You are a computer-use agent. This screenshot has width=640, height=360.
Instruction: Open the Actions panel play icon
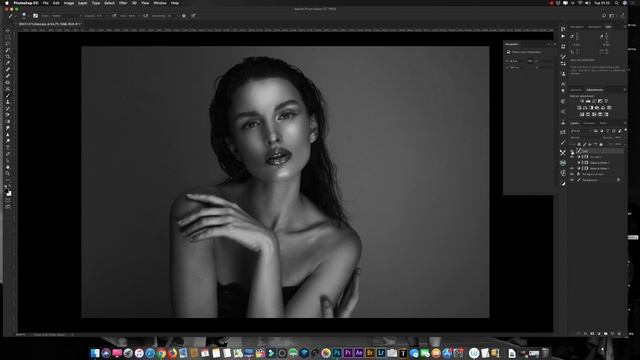point(563,36)
